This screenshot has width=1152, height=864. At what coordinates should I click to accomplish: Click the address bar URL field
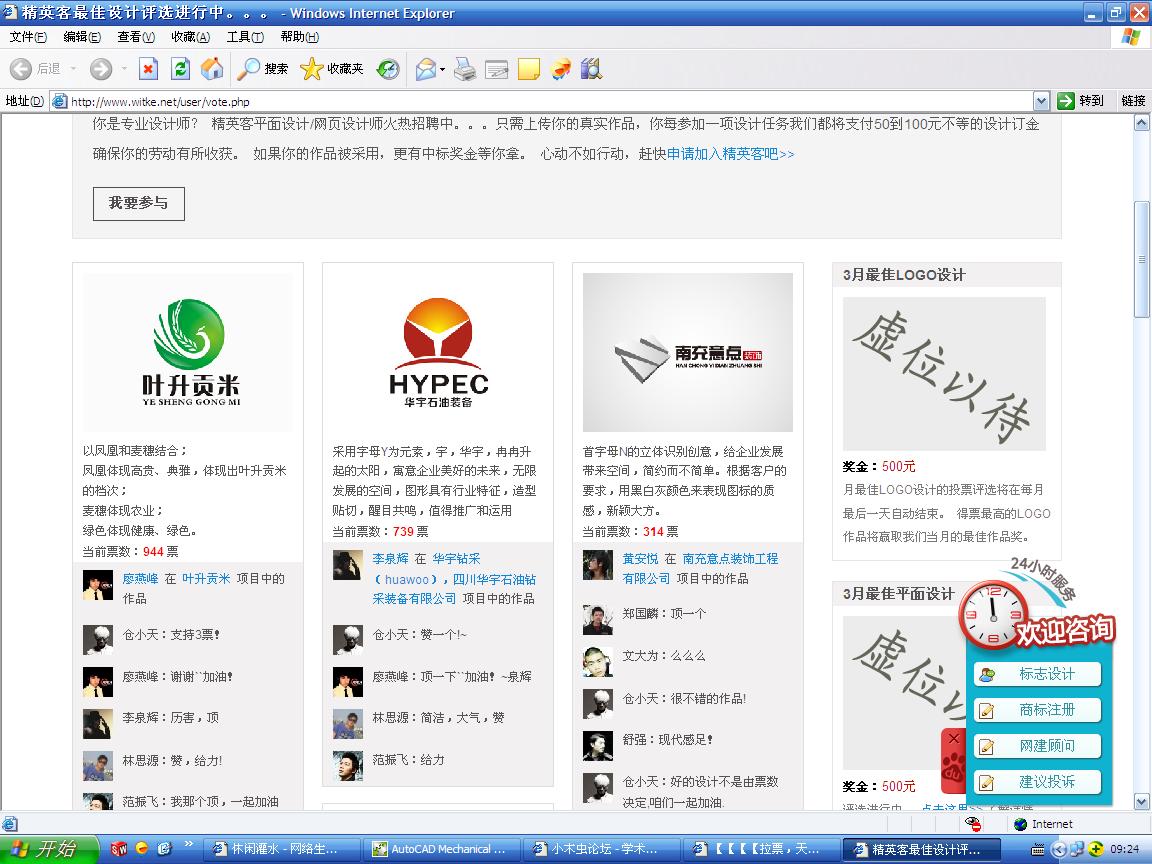click(542, 101)
